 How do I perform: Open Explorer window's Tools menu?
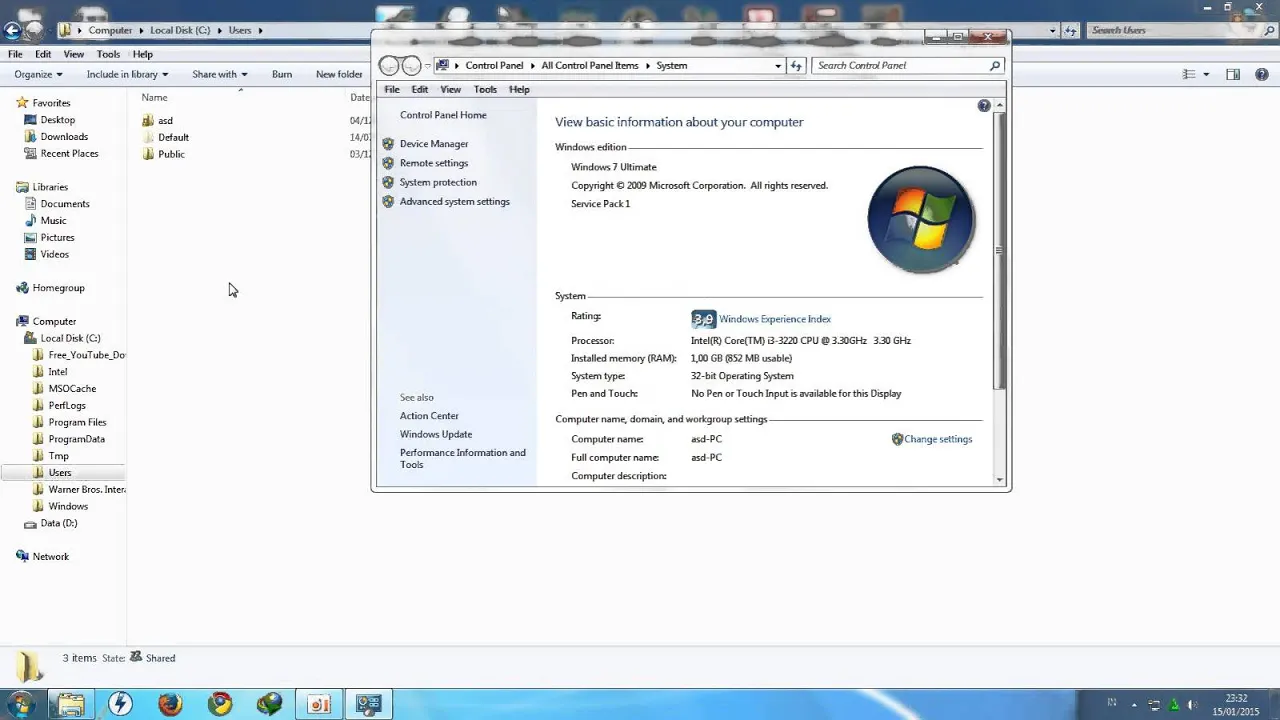click(x=108, y=54)
